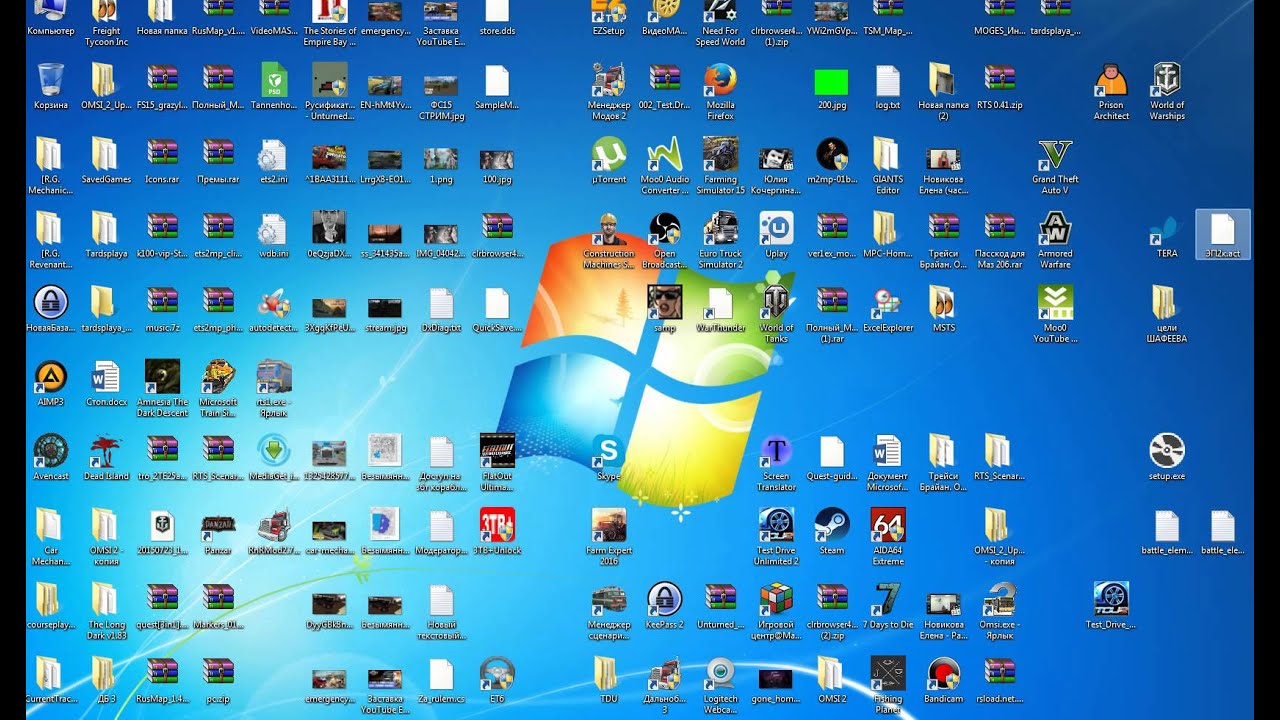Select the highlighted ЭП2к.act file
This screenshot has width=1280, height=720.
coord(1223,235)
